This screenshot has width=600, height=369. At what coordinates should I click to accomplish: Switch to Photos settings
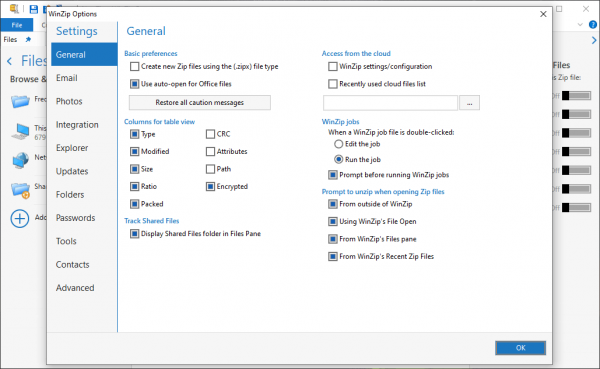(x=84, y=101)
